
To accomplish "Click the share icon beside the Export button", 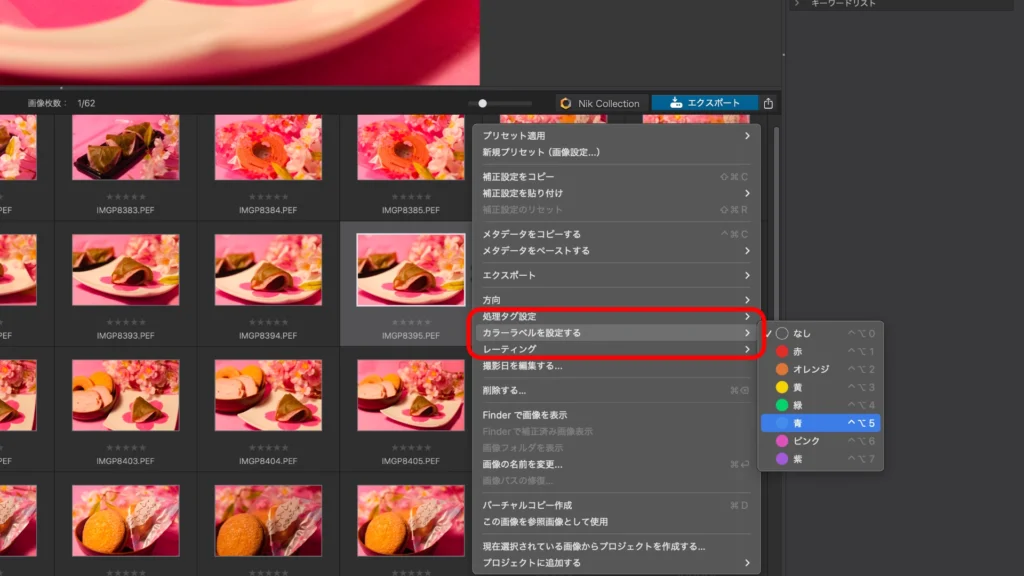I will (x=768, y=103).
